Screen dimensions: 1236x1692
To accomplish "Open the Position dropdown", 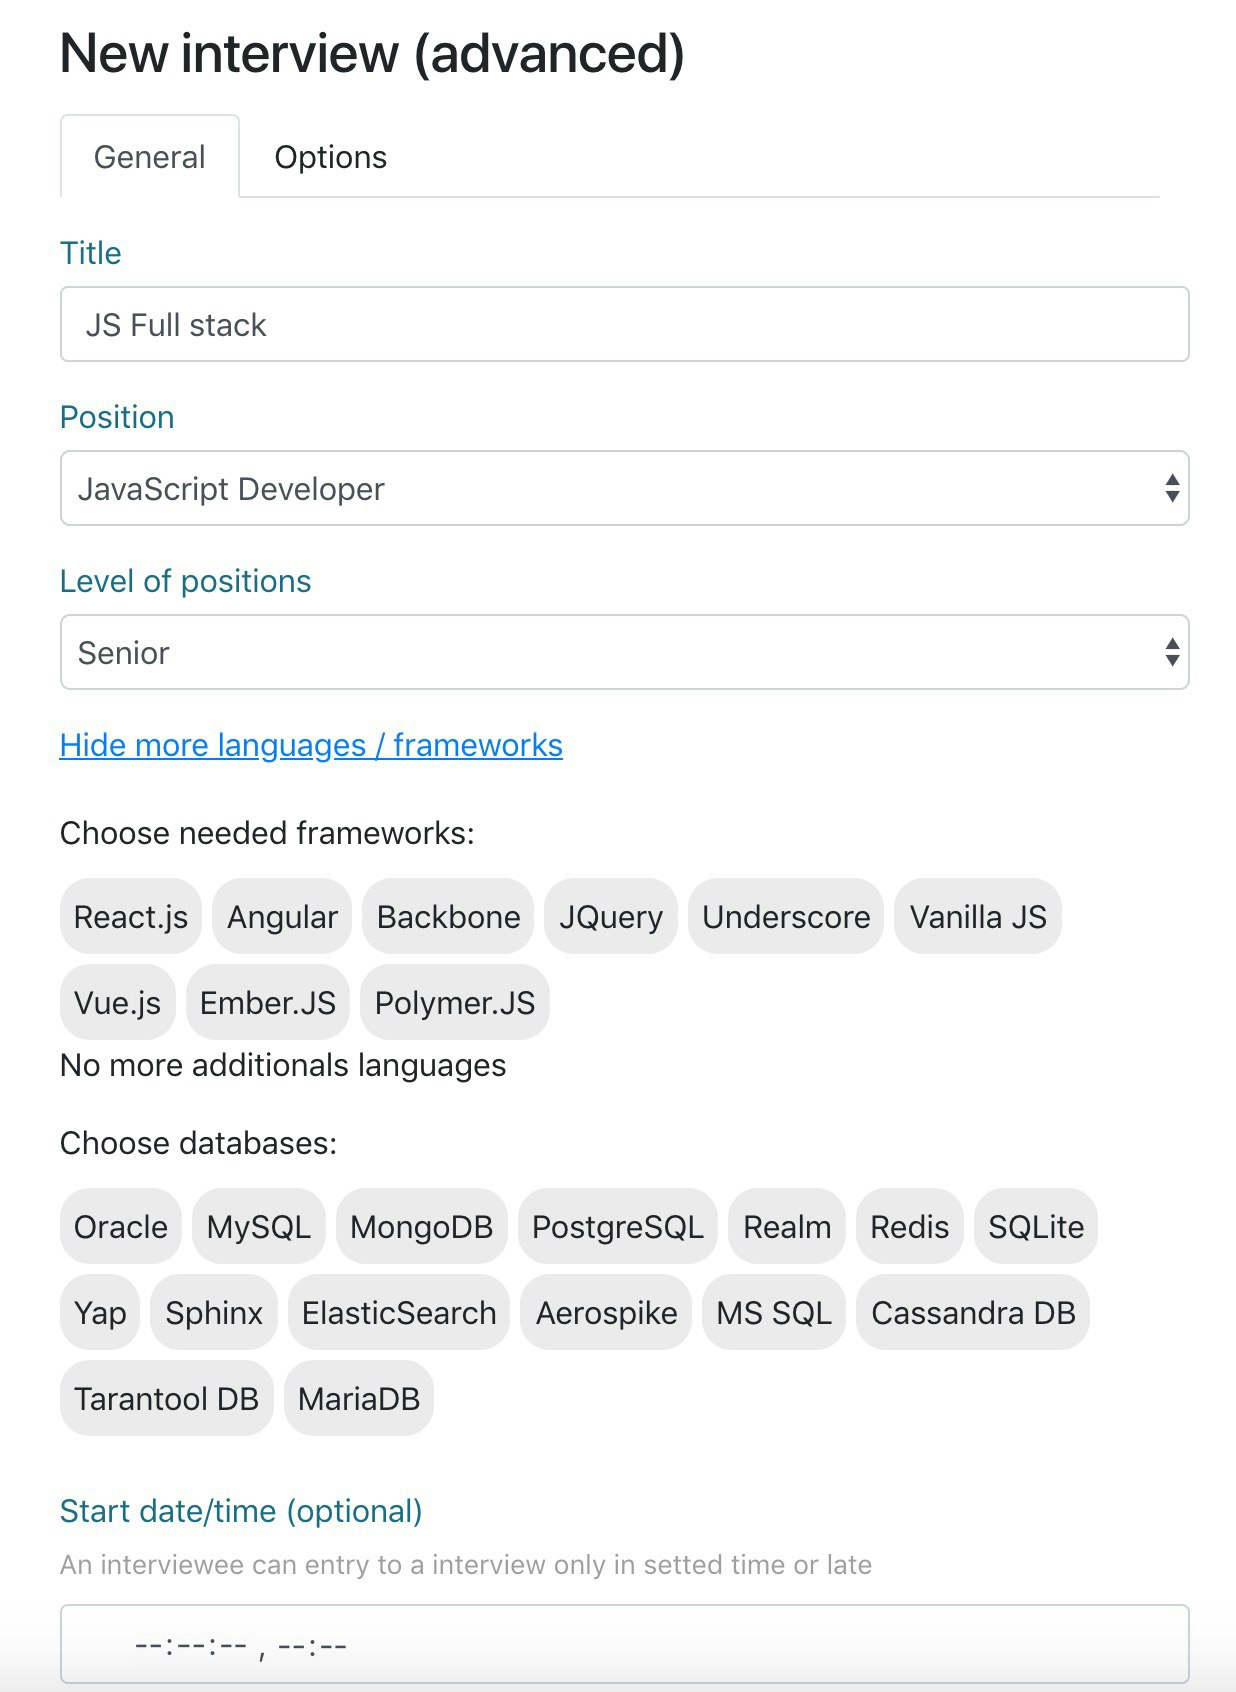I will point(624,488).
